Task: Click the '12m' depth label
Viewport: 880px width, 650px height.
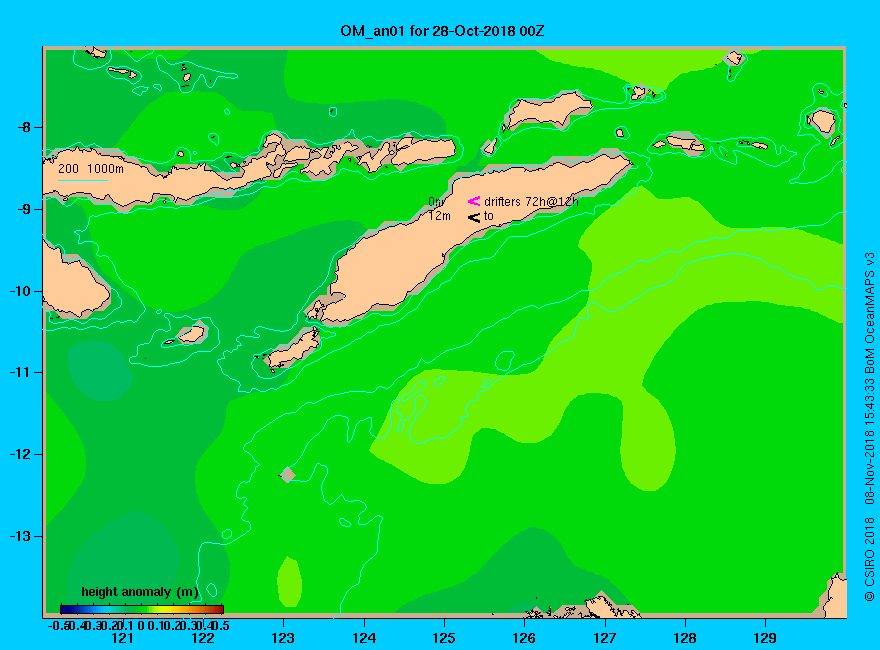Action: tap(439, 216)
